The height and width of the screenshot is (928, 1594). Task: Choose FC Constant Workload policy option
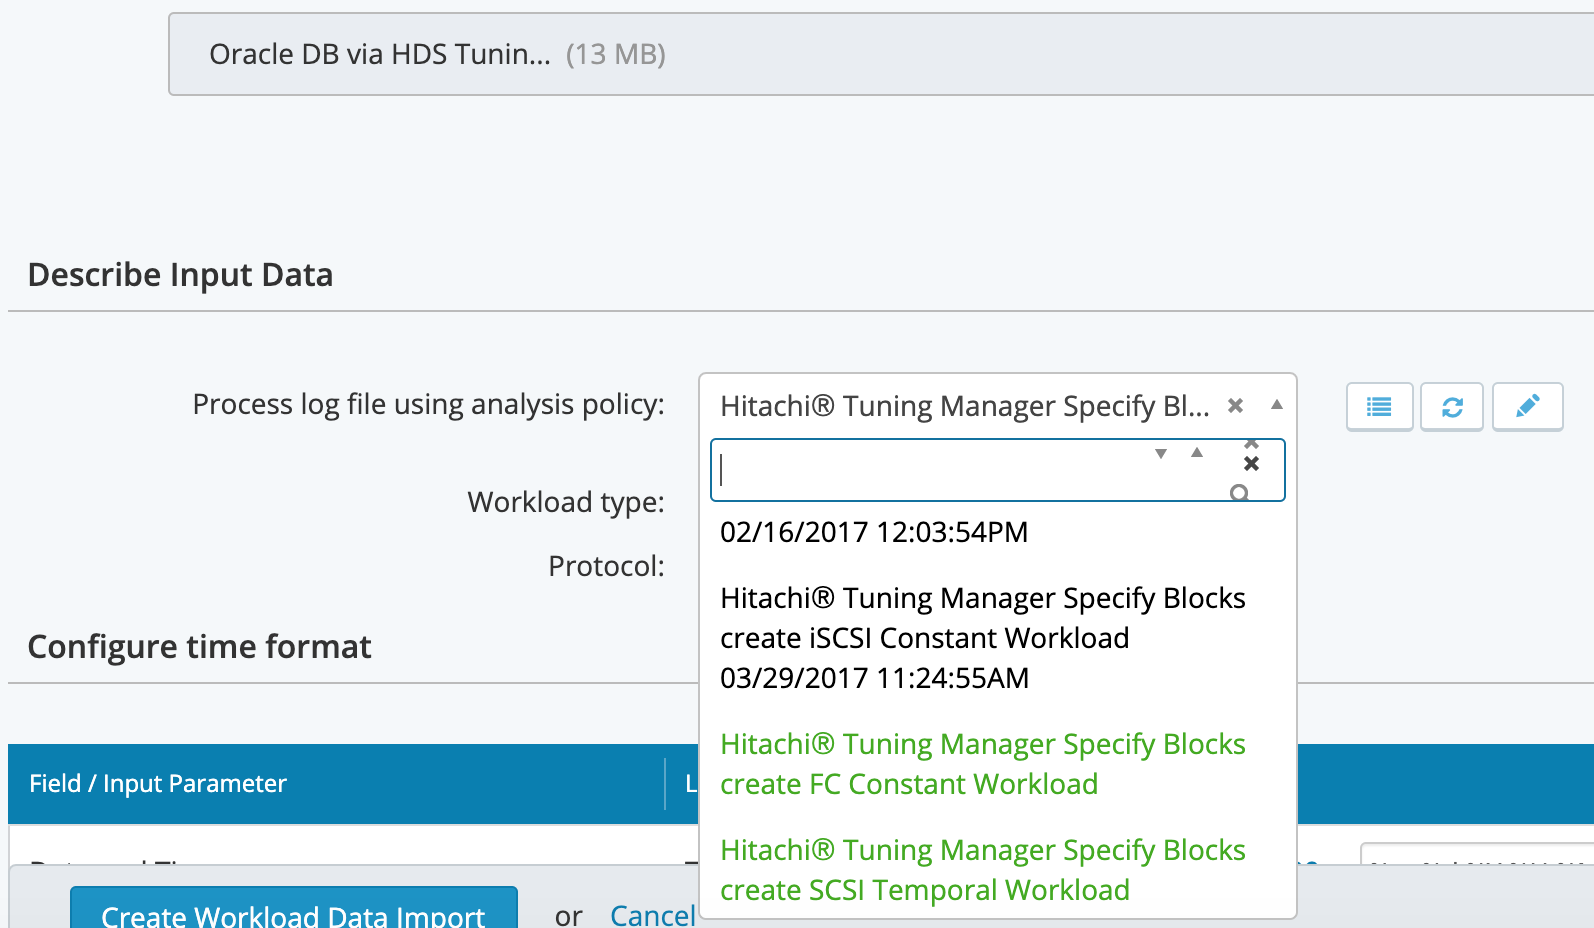(997, 764)
